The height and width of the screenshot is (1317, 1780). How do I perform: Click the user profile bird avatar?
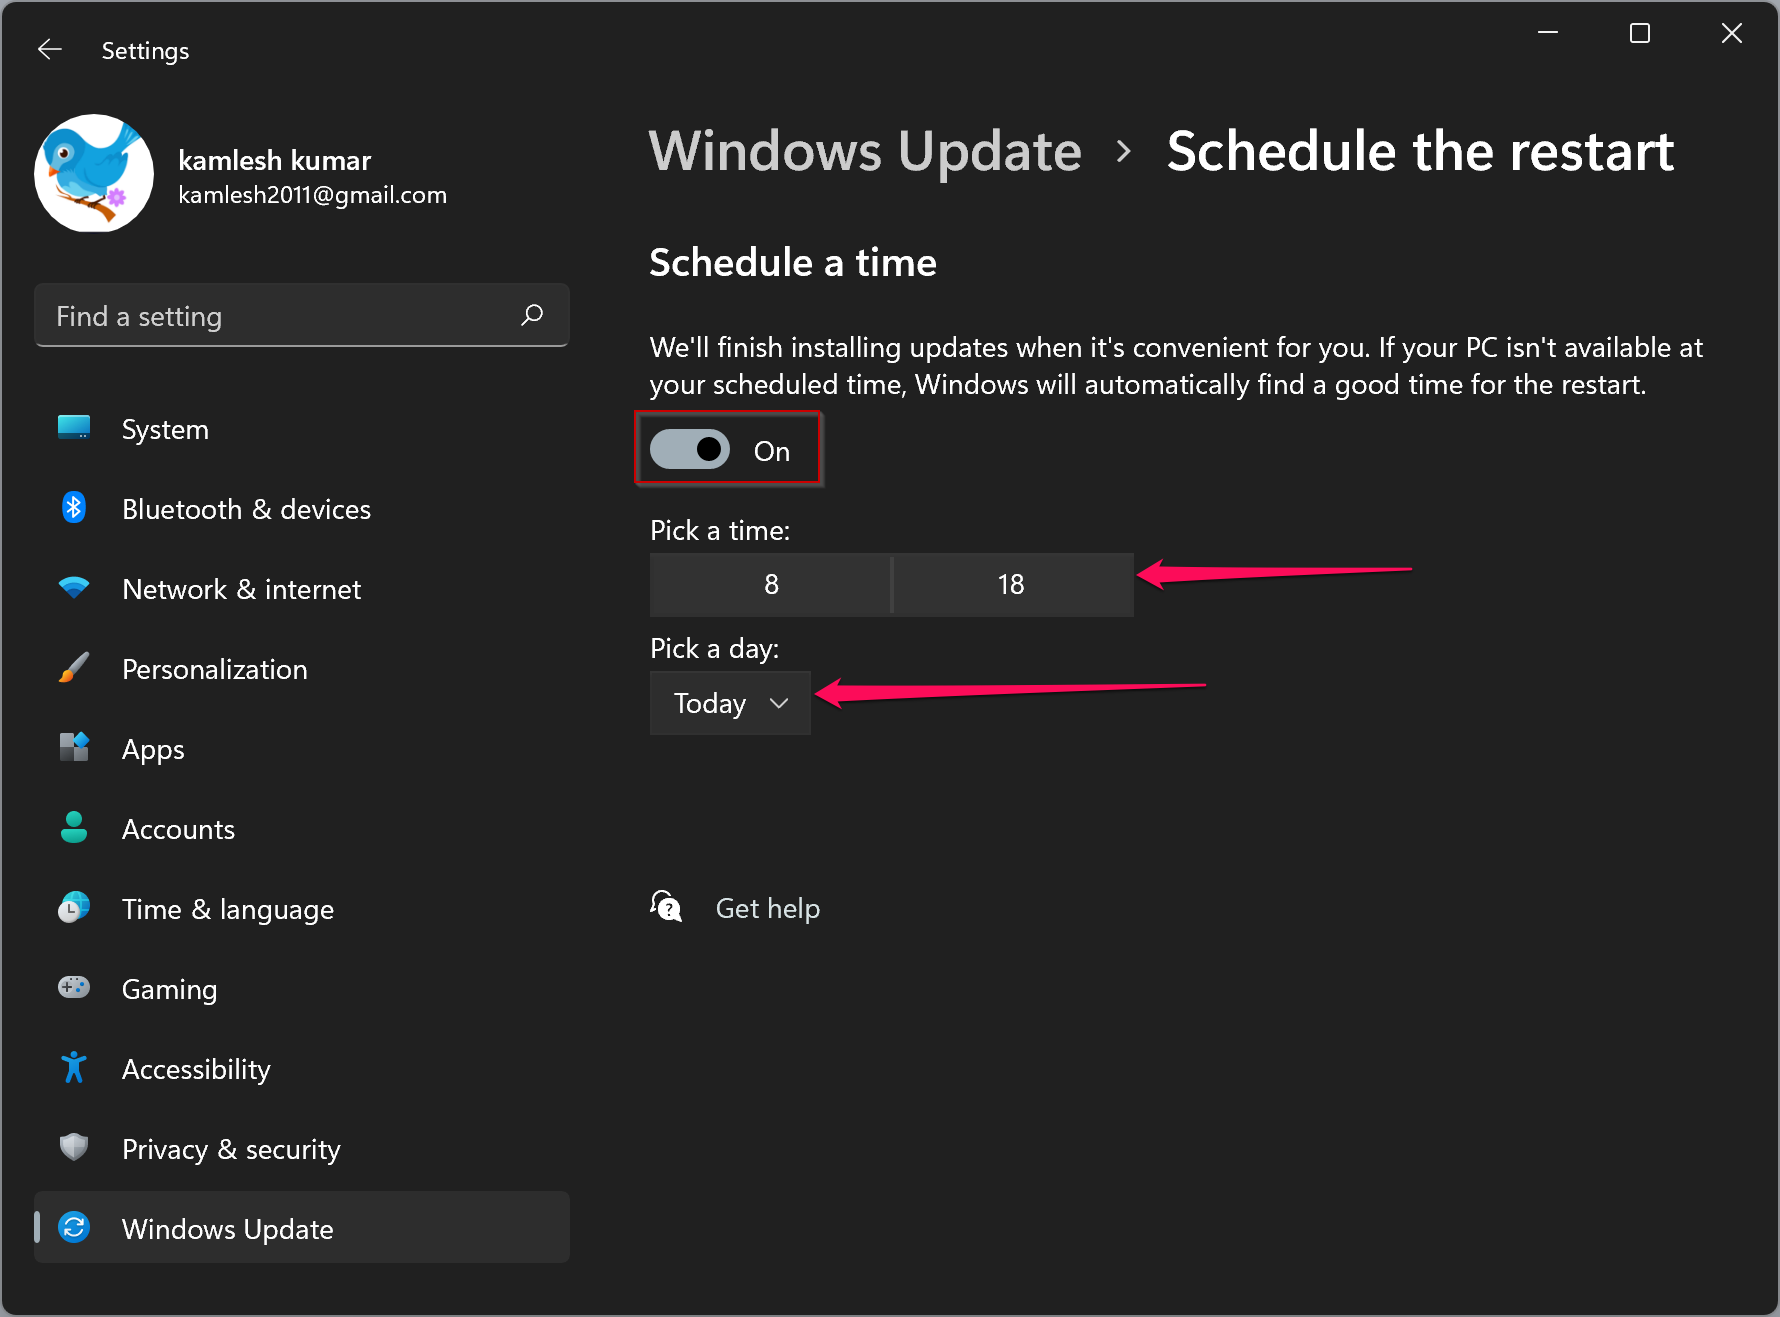click(94, 173)
